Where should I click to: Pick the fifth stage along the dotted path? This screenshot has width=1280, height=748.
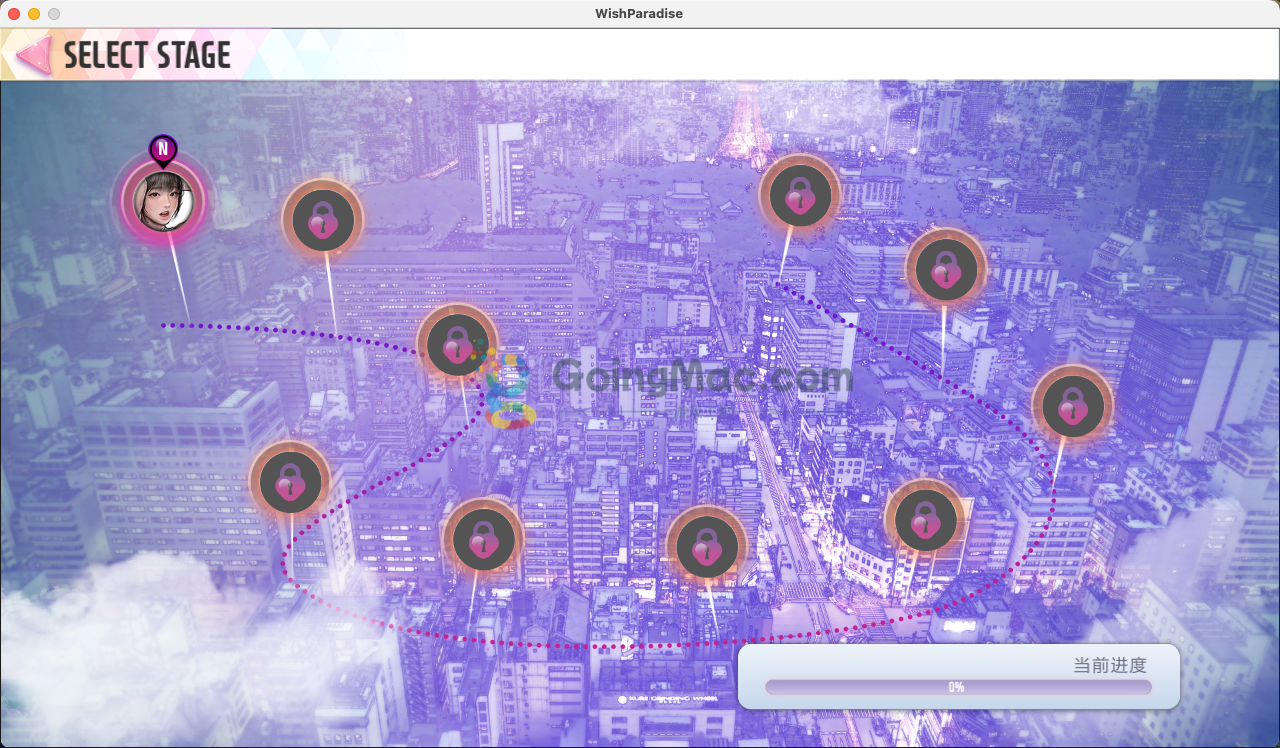coord(484,539)
